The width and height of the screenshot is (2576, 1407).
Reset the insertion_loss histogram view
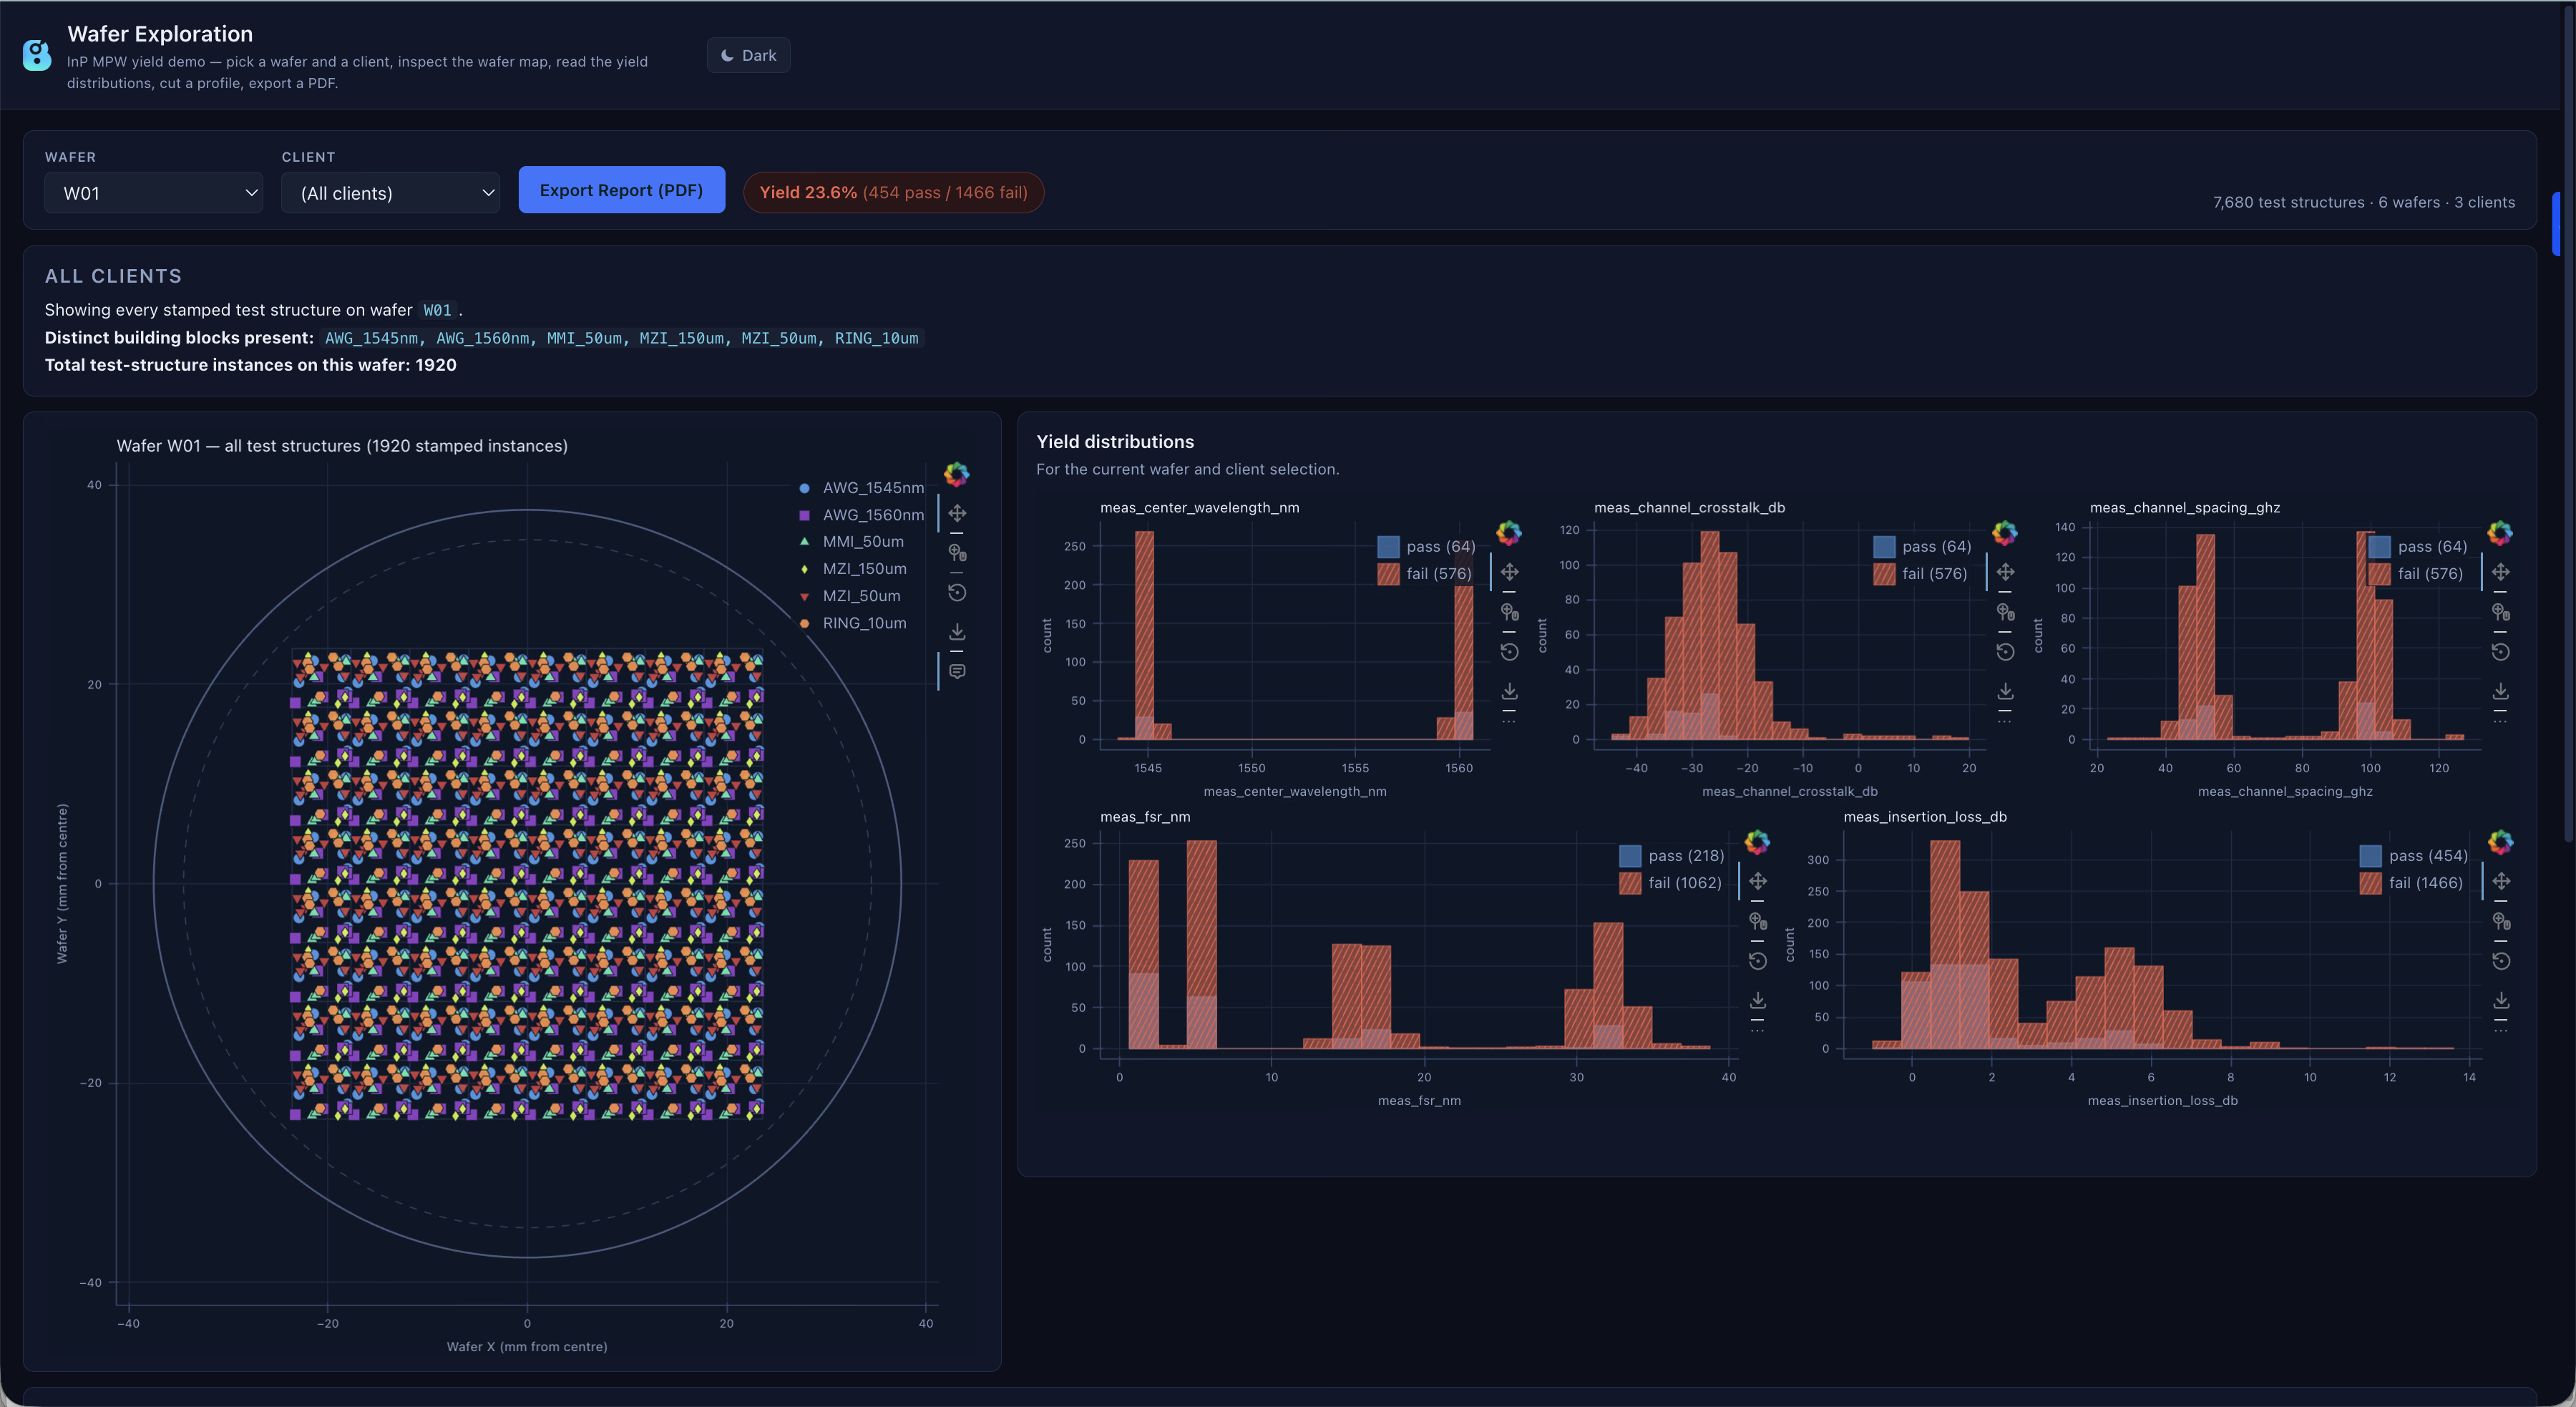click(2501, 961)
